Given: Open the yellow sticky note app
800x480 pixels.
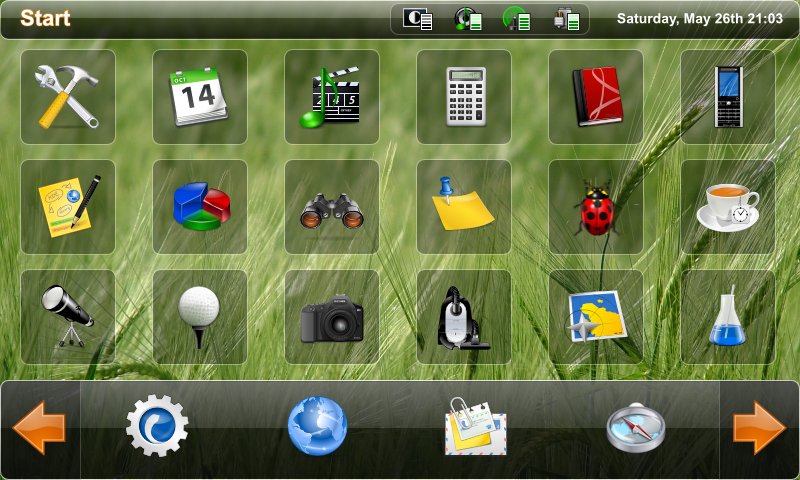Looking at the screenshot, I should pyautogui.click(x=464, y=207).
